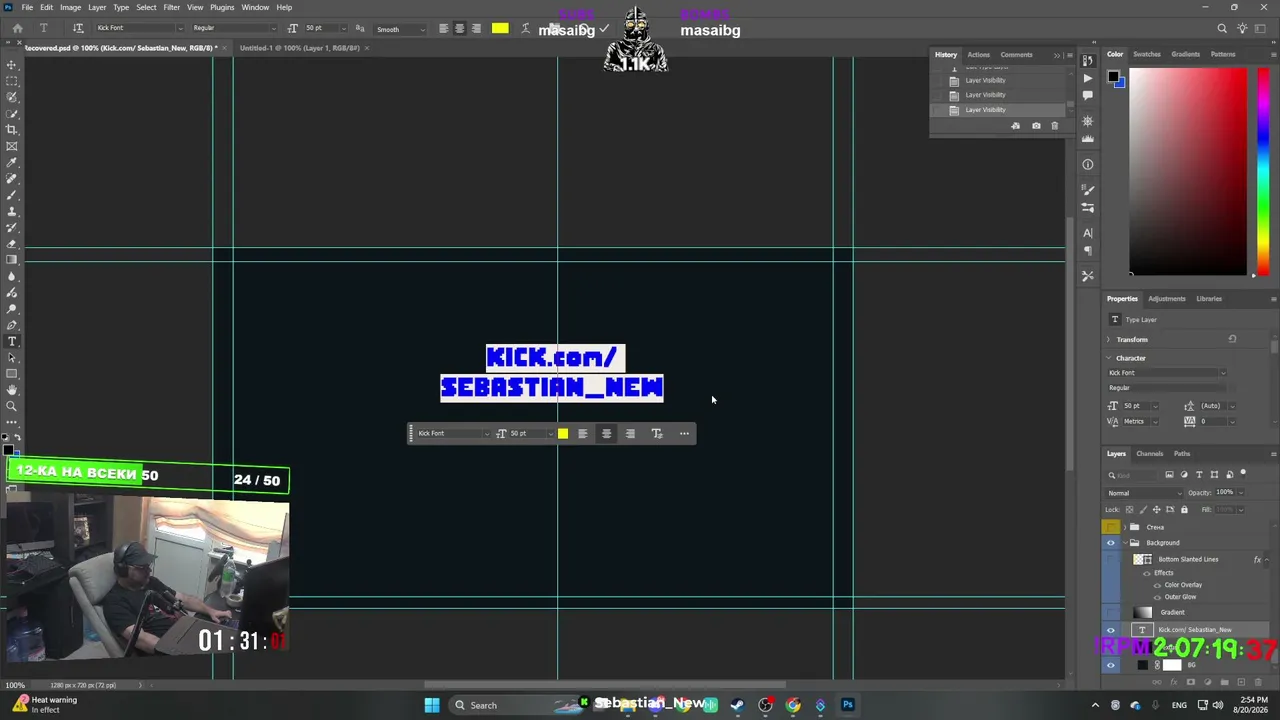Create a new group folder in Layers panel
The width and height of the screenshot is (1280, 720).
(1225, 683)
